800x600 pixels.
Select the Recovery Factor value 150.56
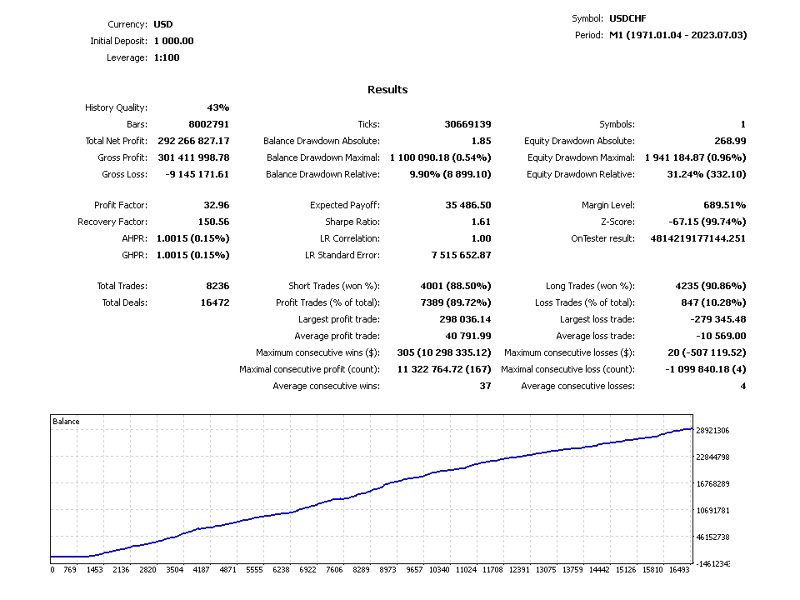pyautogui.click(x=213, y=222)
